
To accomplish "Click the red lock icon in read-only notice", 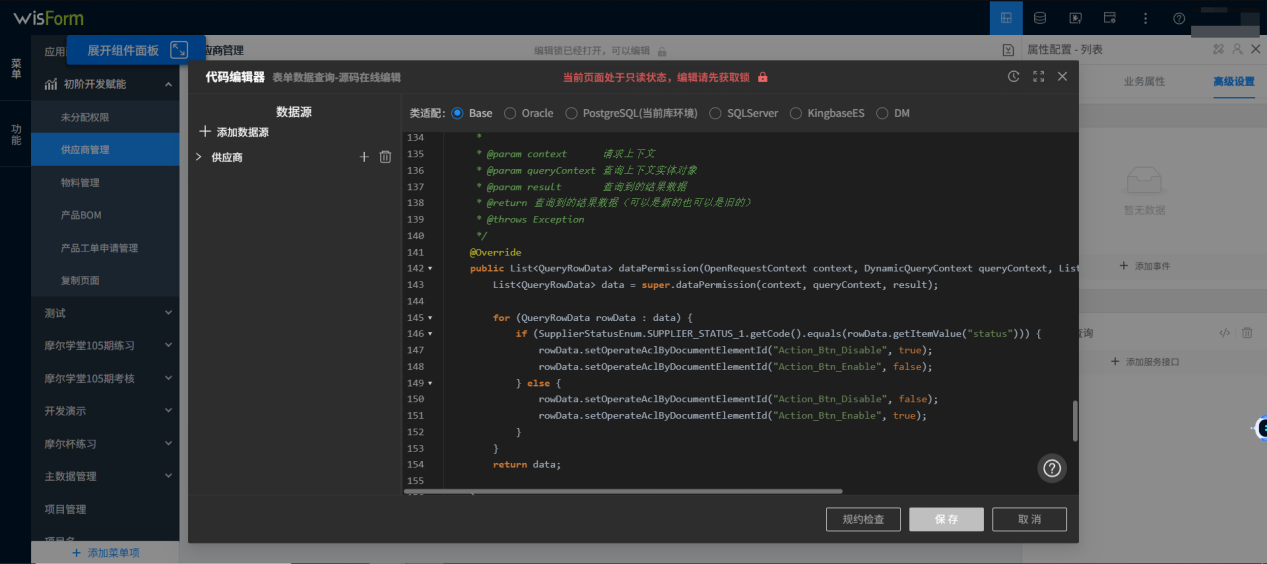I will tap(763, 77).
